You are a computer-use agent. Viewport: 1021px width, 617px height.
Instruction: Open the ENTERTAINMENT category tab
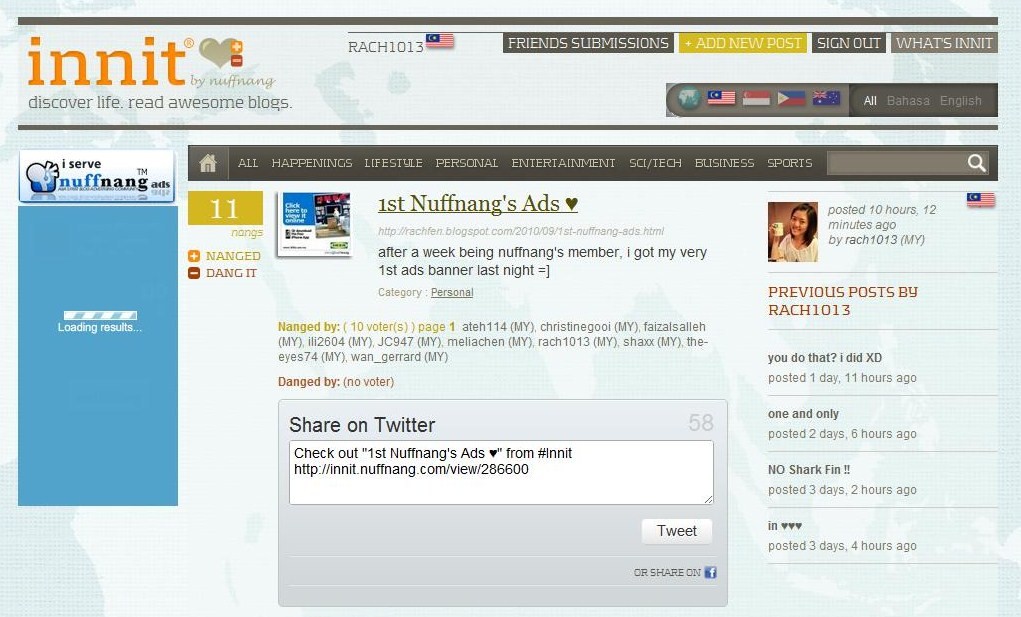pyautogui.click(x=563, y=163)
